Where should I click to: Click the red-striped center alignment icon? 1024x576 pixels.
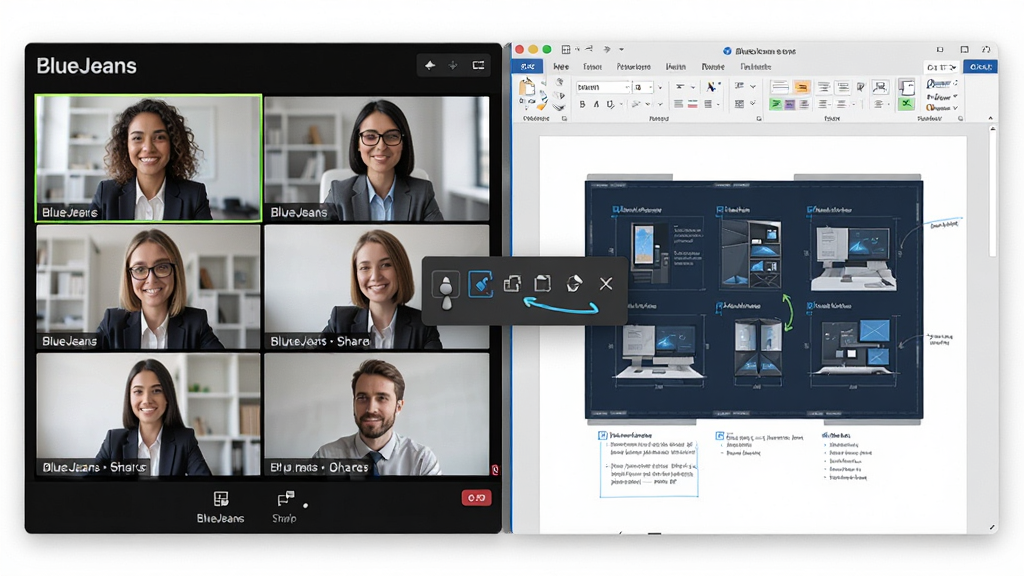click(x=693, y=104)
